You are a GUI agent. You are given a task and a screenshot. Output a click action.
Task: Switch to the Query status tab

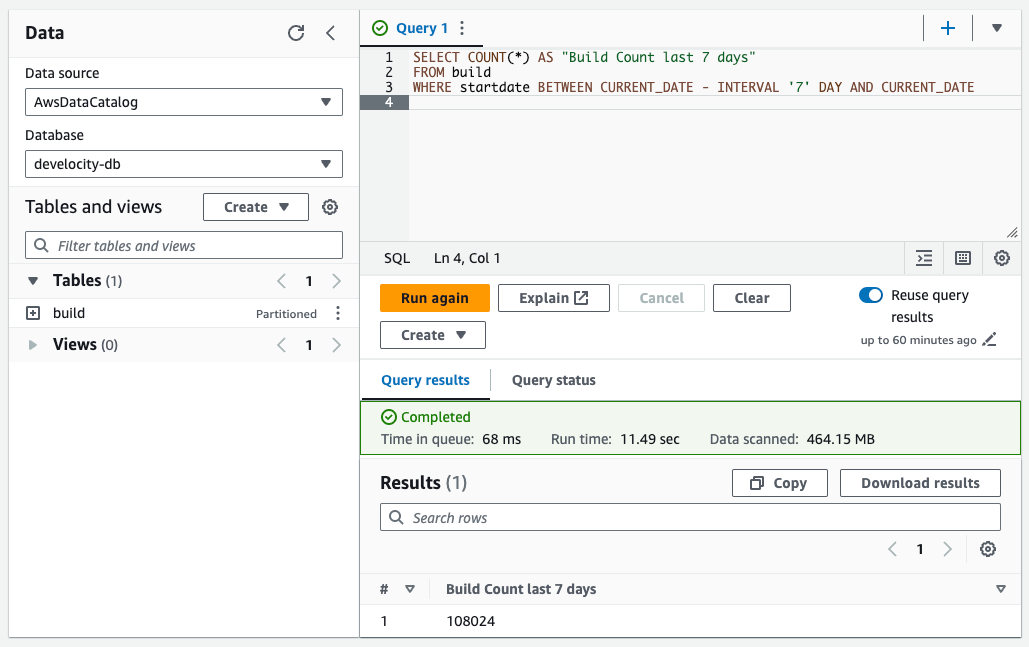coord(553,380)
